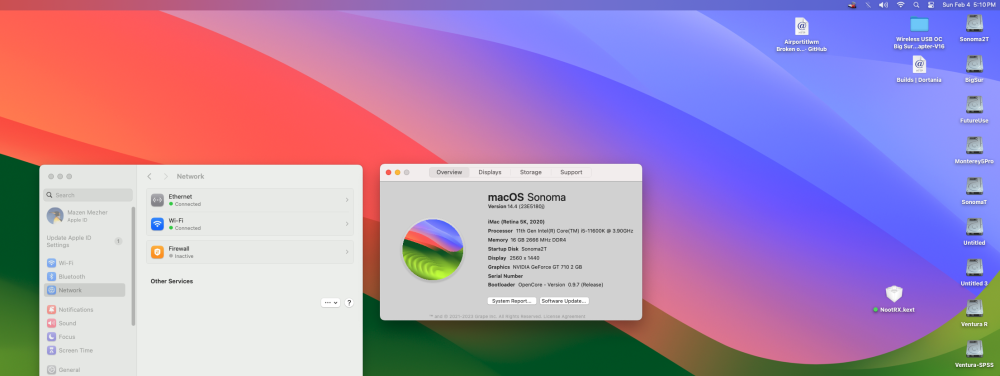Open Focus in the settings sidebar
The width and height of the screenshot is (1000, 376).
85,336
